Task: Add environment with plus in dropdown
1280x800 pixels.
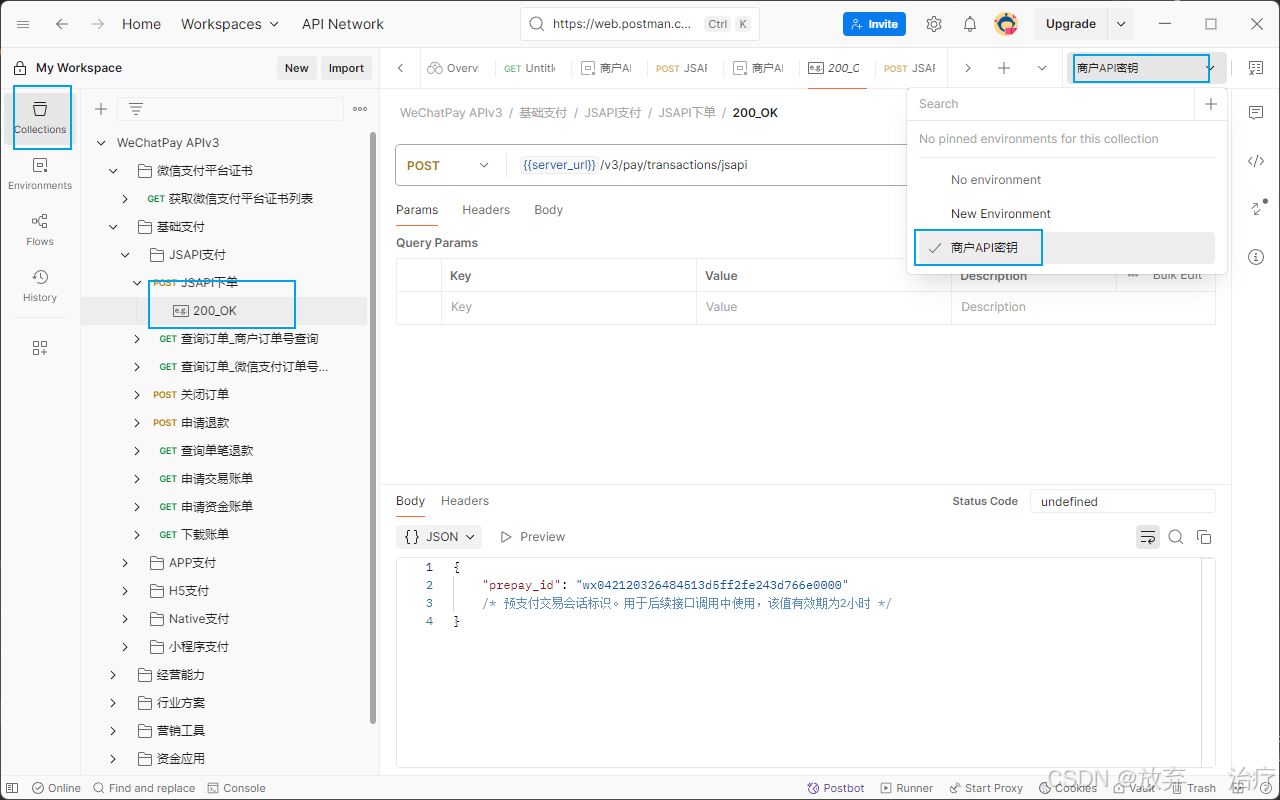Action: click(1211, 104)
